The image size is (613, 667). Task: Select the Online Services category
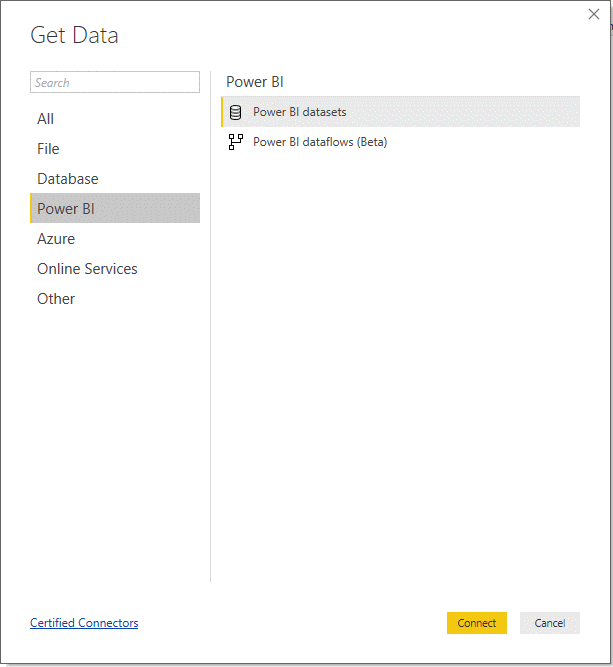point(115,269)
